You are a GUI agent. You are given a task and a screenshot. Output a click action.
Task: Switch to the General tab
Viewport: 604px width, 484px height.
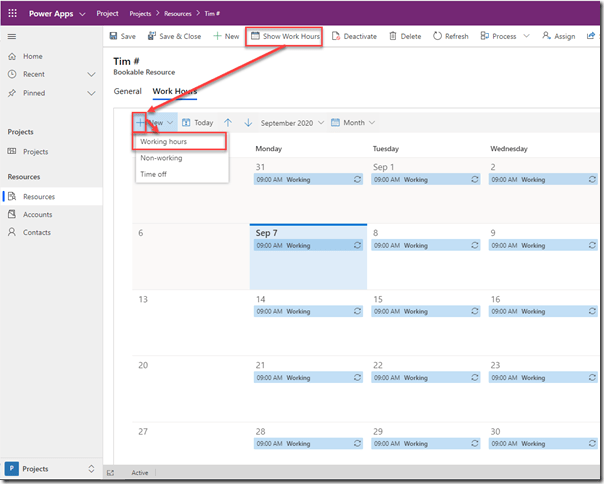pos(127,91)
